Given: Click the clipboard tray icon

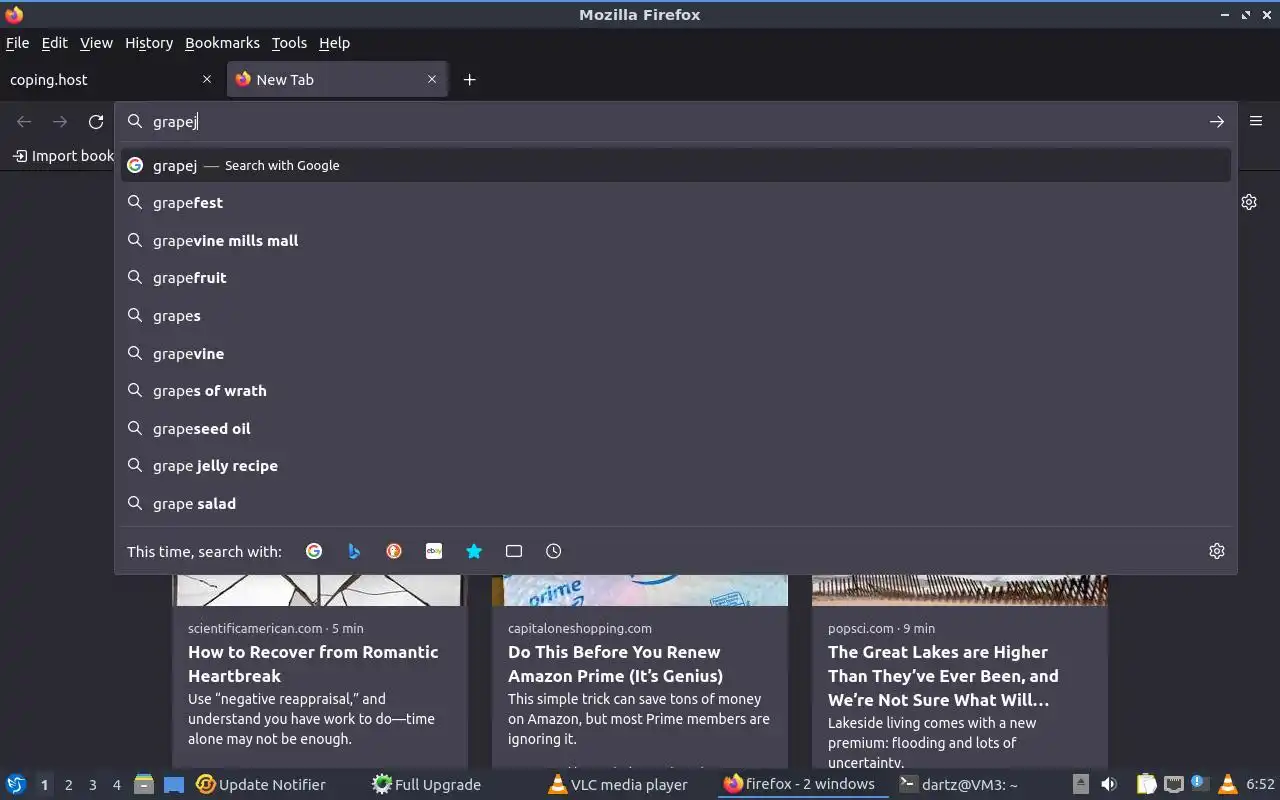Looking at the screenshot, I should click(x=1146, y=785).
